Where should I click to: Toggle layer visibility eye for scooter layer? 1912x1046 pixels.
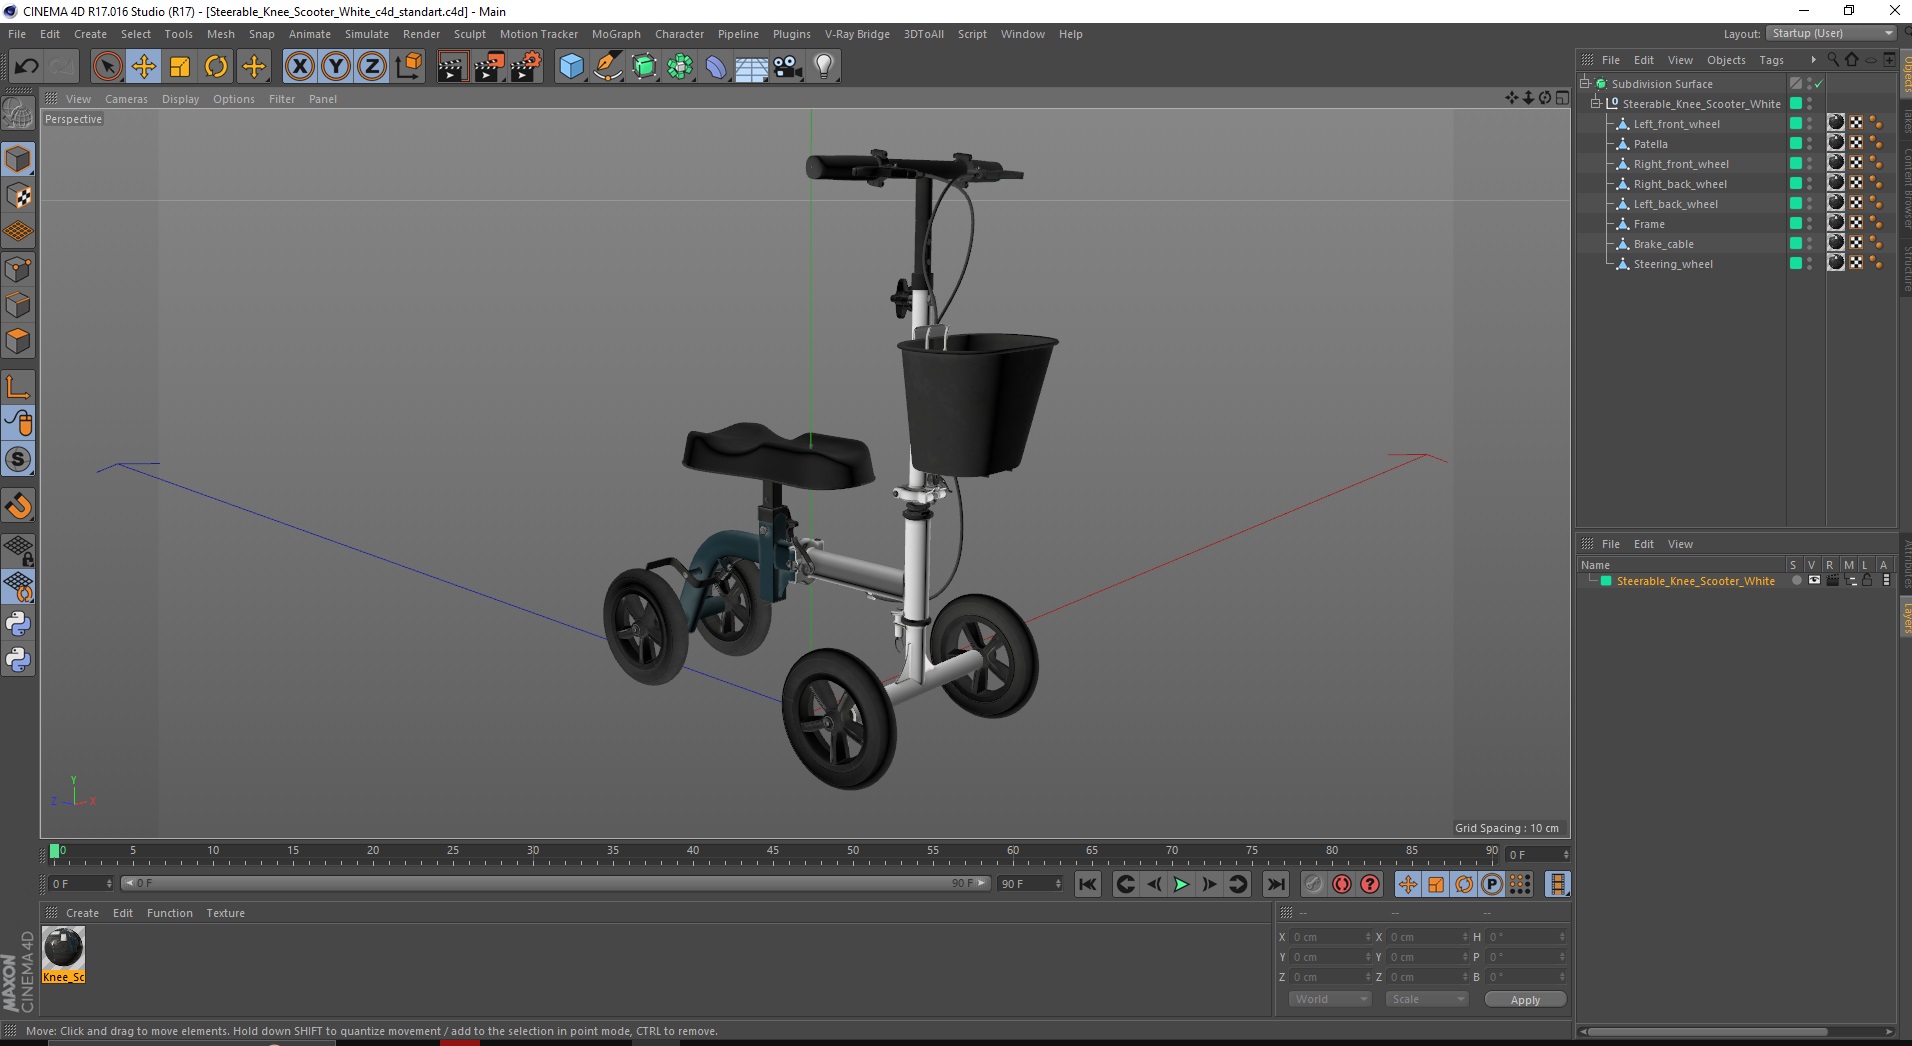tap(1814, 581)
